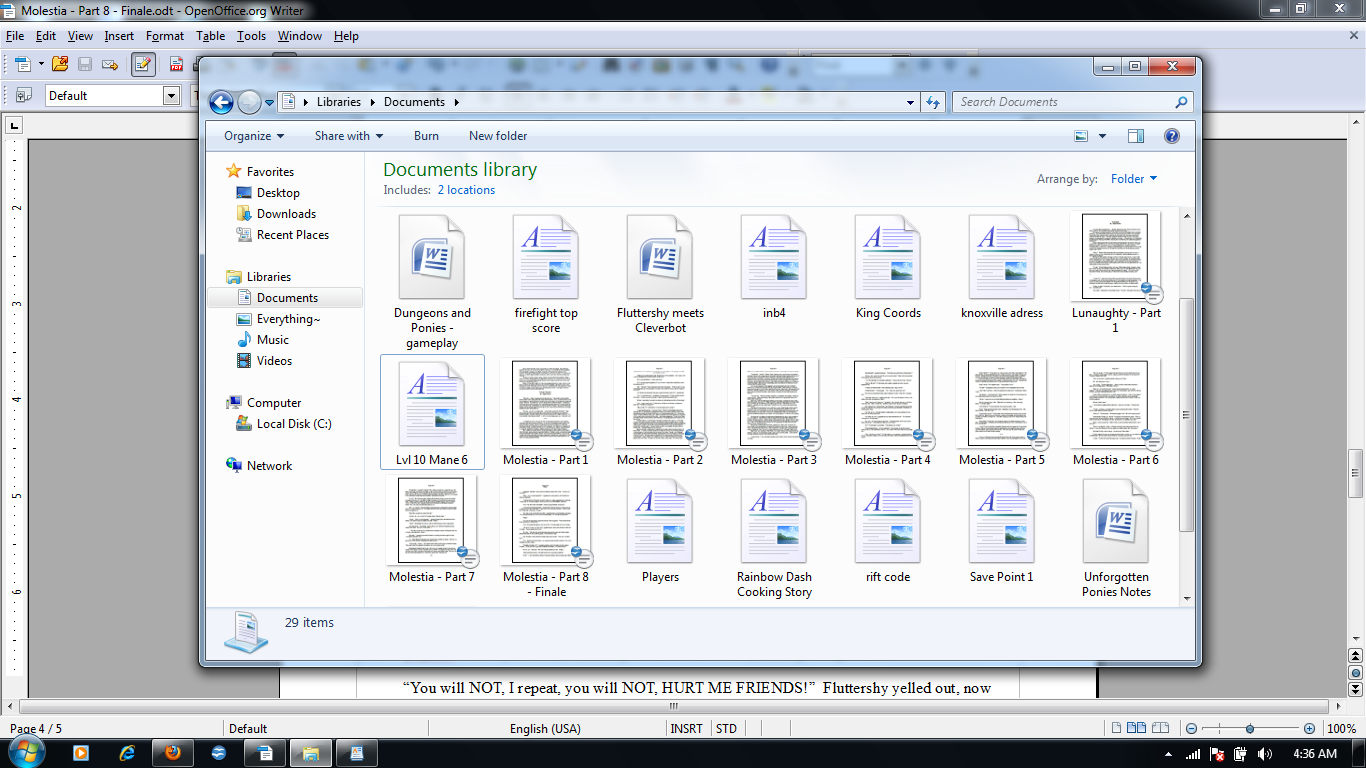Click the Writer zoom slider handle
The image size is (1366, 768).
click(x=1250, y=729)
